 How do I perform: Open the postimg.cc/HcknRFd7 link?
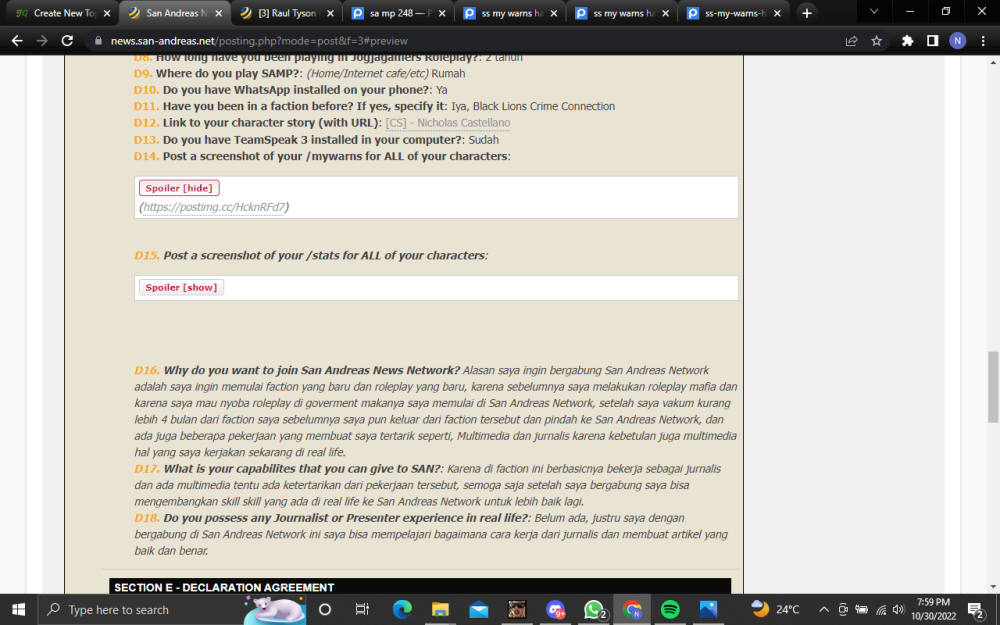point(214,207)
